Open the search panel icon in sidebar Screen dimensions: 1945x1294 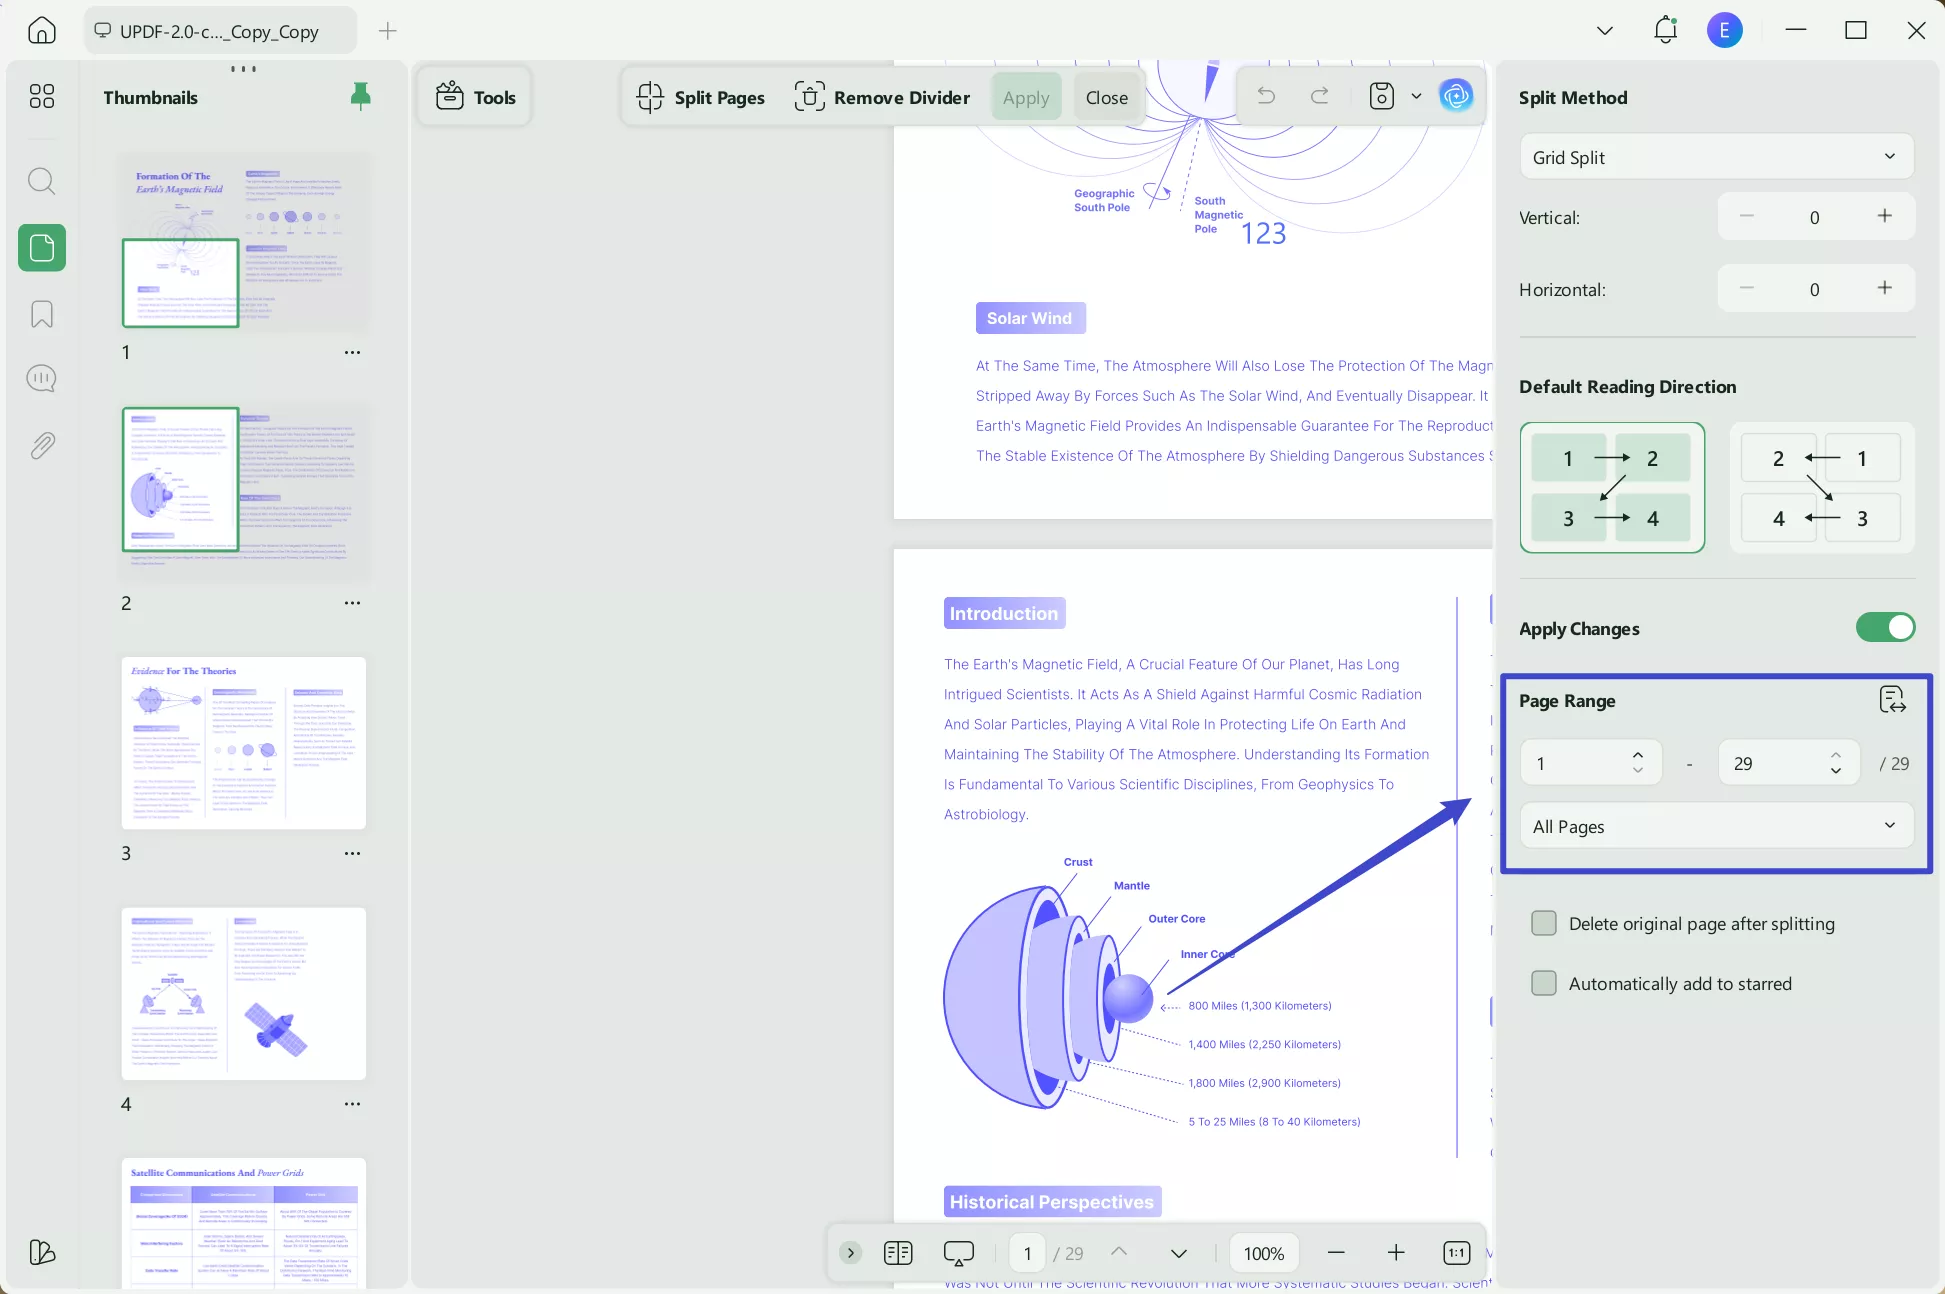click(x=41, y=181)
